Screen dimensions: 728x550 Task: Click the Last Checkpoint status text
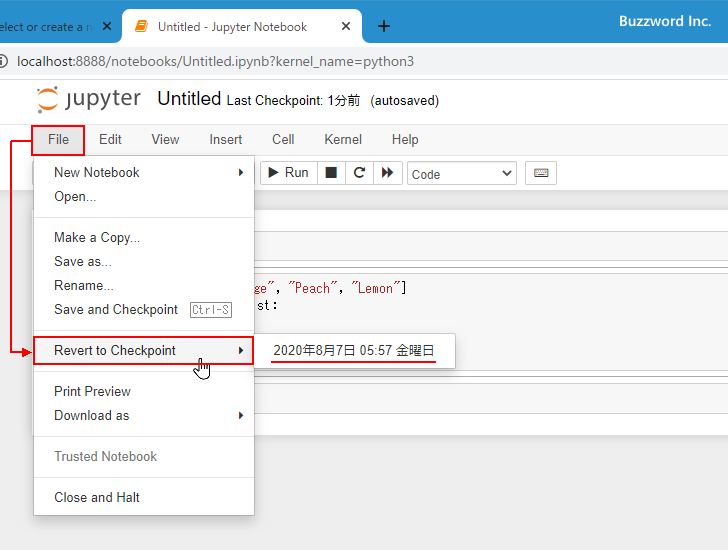coord(293,100)
